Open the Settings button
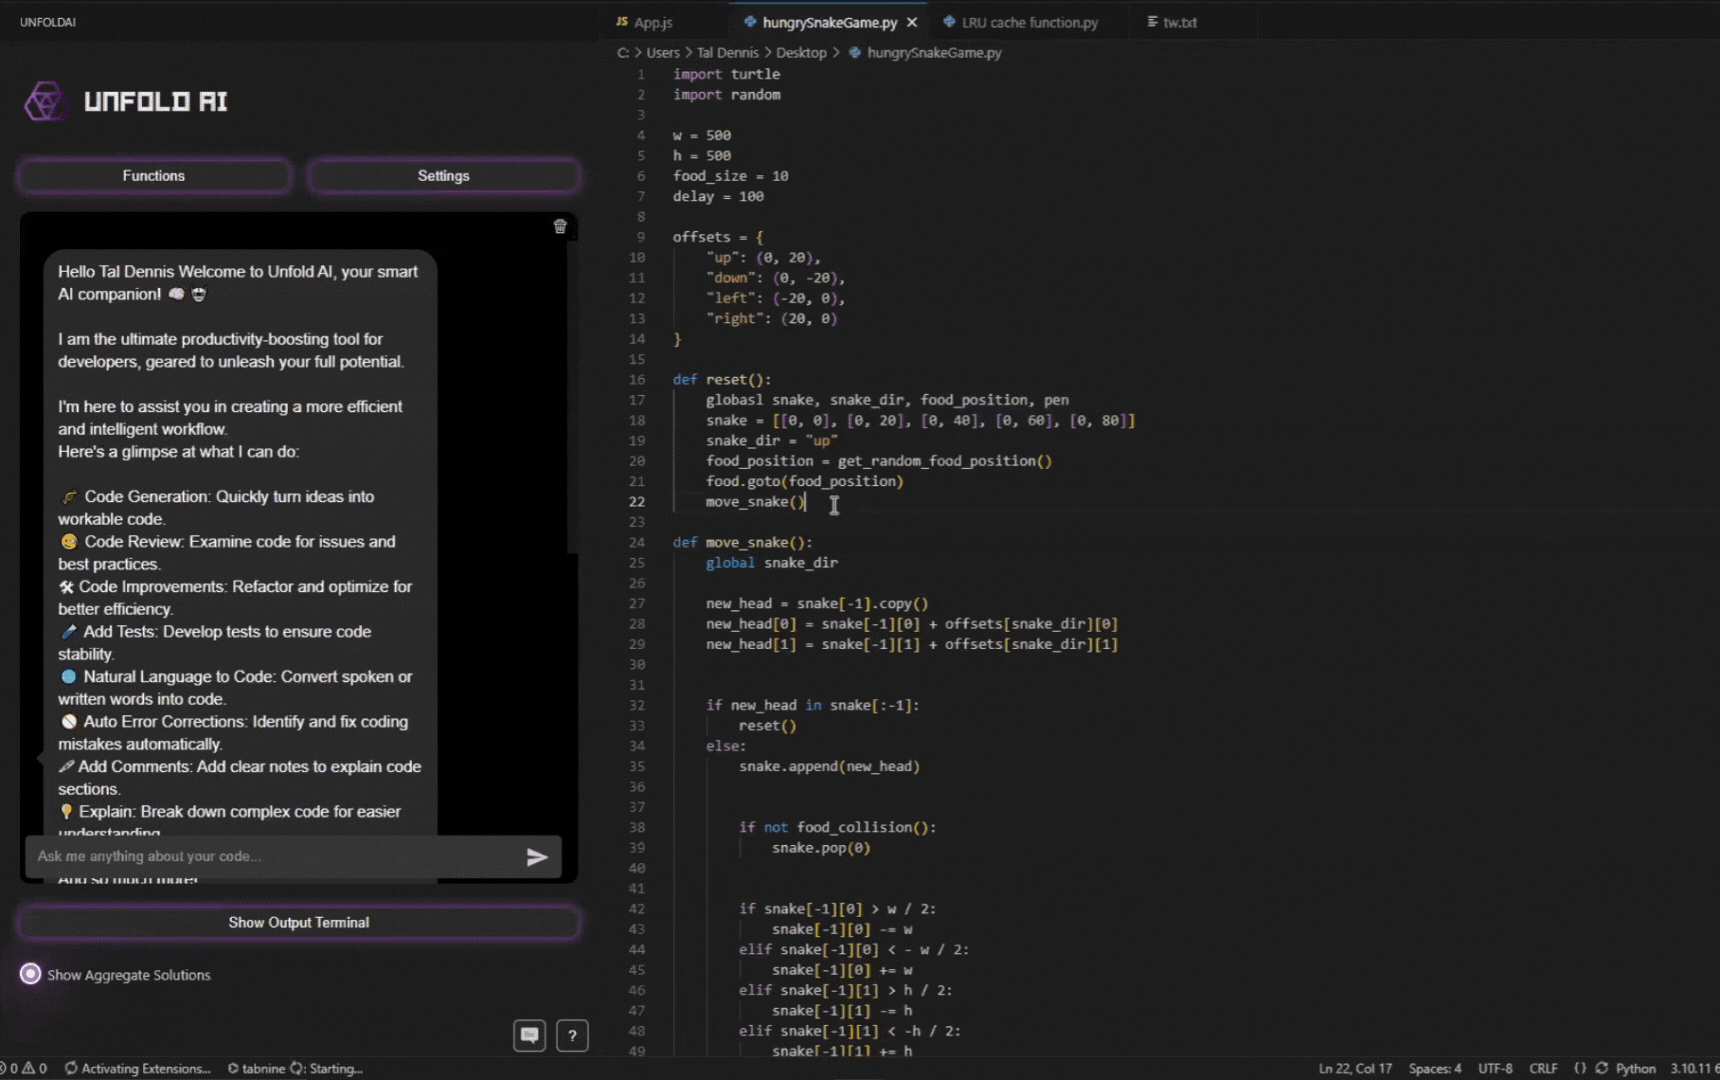The height and width of the screenshot is (1080, 1720). pos(443,176)
